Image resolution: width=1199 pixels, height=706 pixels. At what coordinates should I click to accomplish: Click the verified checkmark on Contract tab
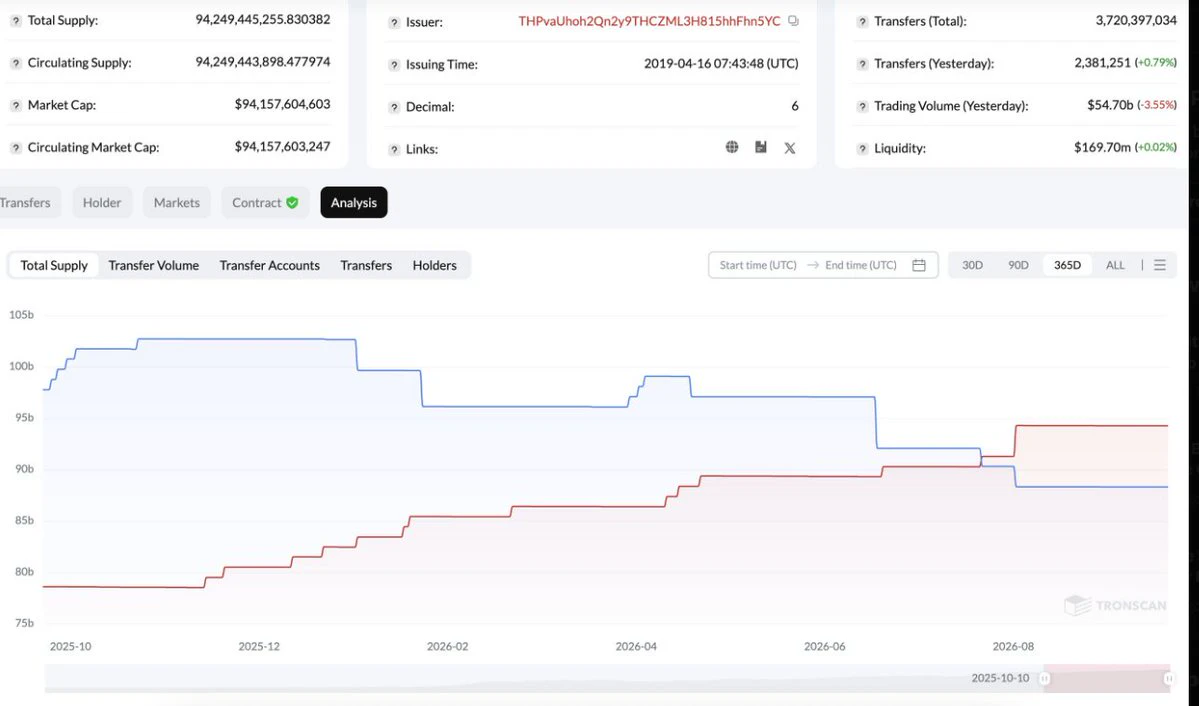[292, 203]
